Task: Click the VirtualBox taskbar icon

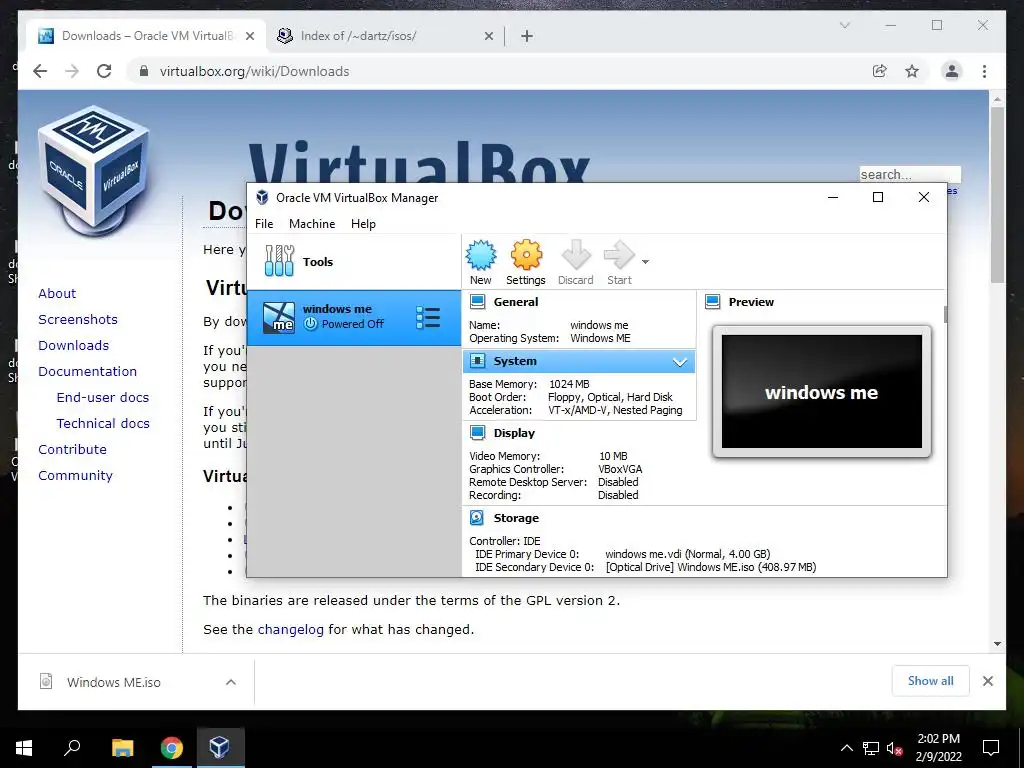Action: tap(219, 748)
